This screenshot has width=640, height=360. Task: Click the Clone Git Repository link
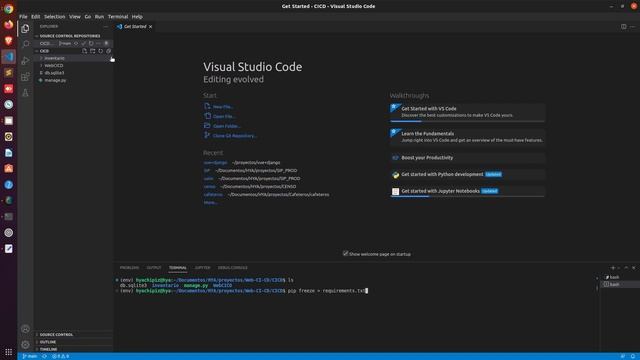click(x=235, y=136)
